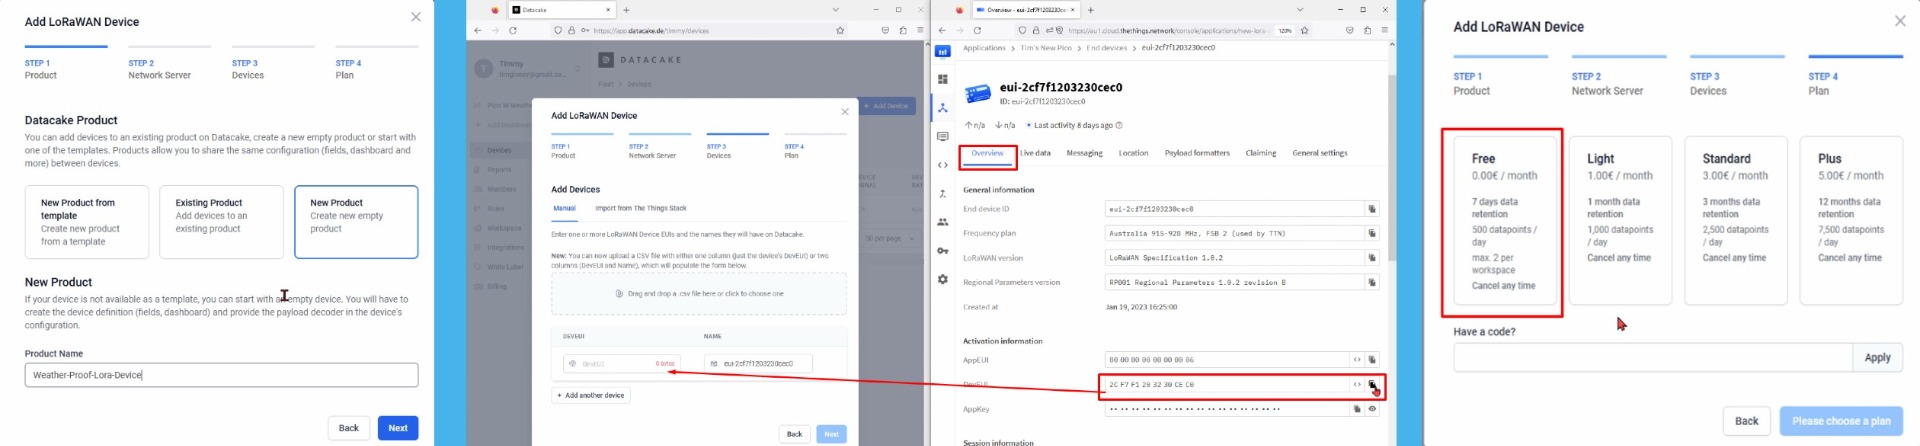Open live data icon in Things Network sidebar
Screen dimensions: 1920x446
[x=942, y=136]
